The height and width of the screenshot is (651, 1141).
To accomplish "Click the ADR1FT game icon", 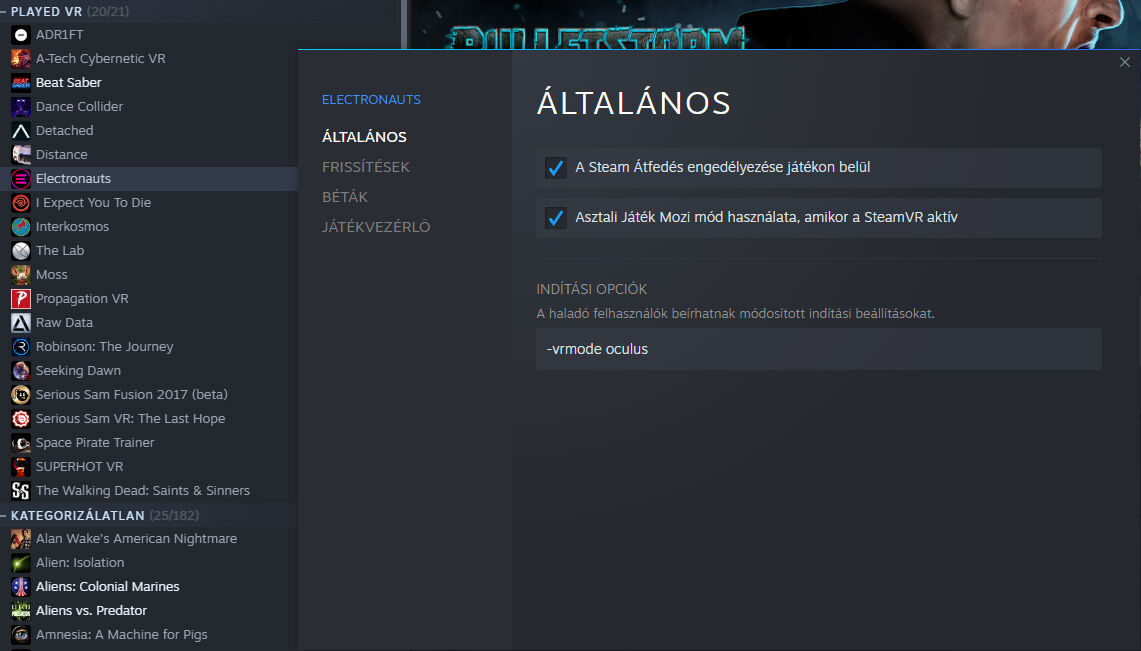I will pos(20,35).
